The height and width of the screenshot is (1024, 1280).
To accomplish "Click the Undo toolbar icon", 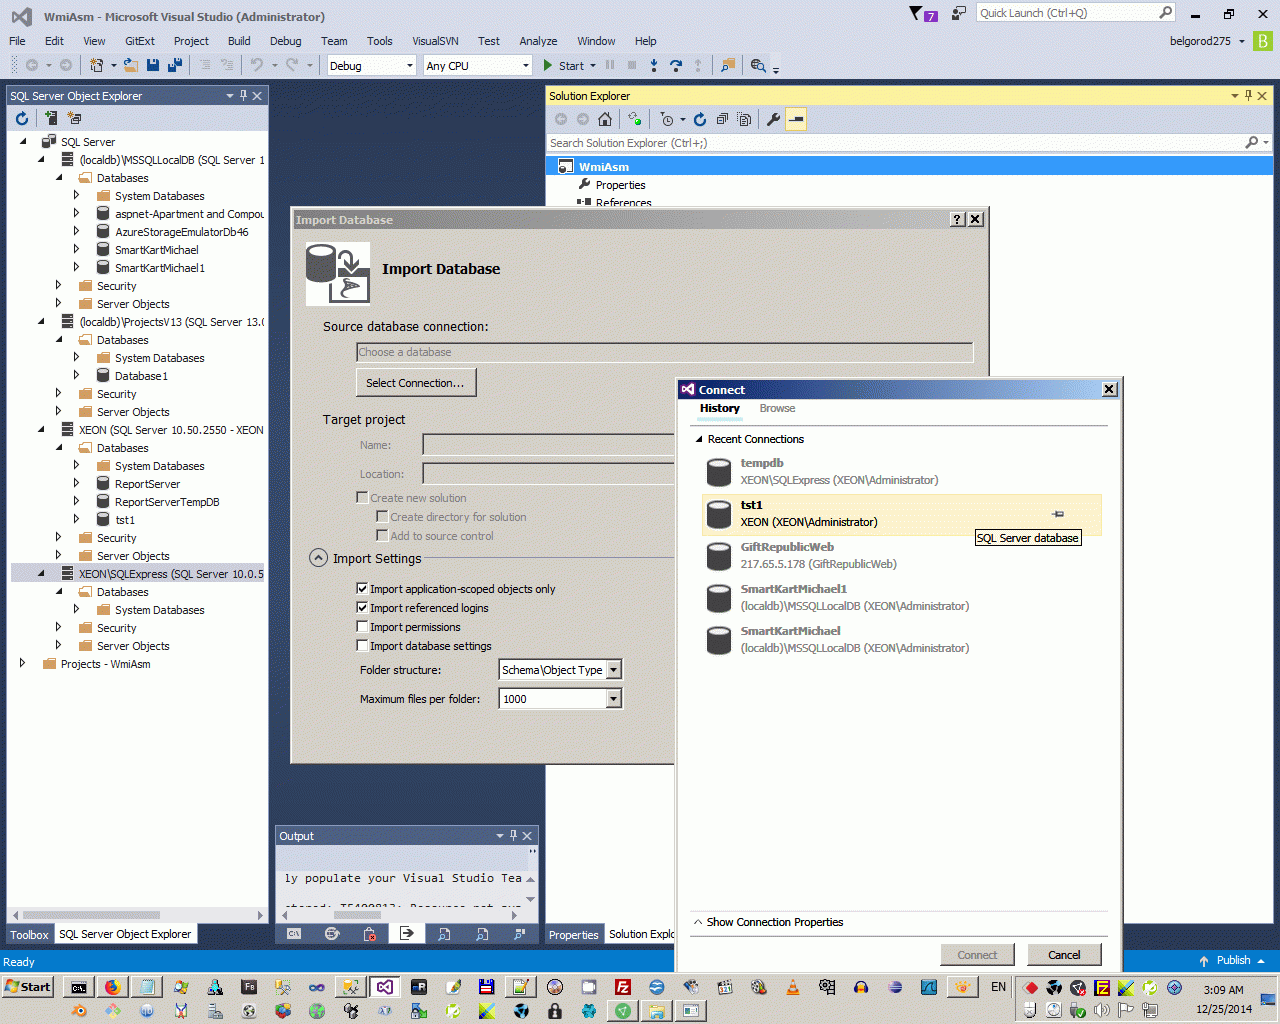I will tap(257, 65).
